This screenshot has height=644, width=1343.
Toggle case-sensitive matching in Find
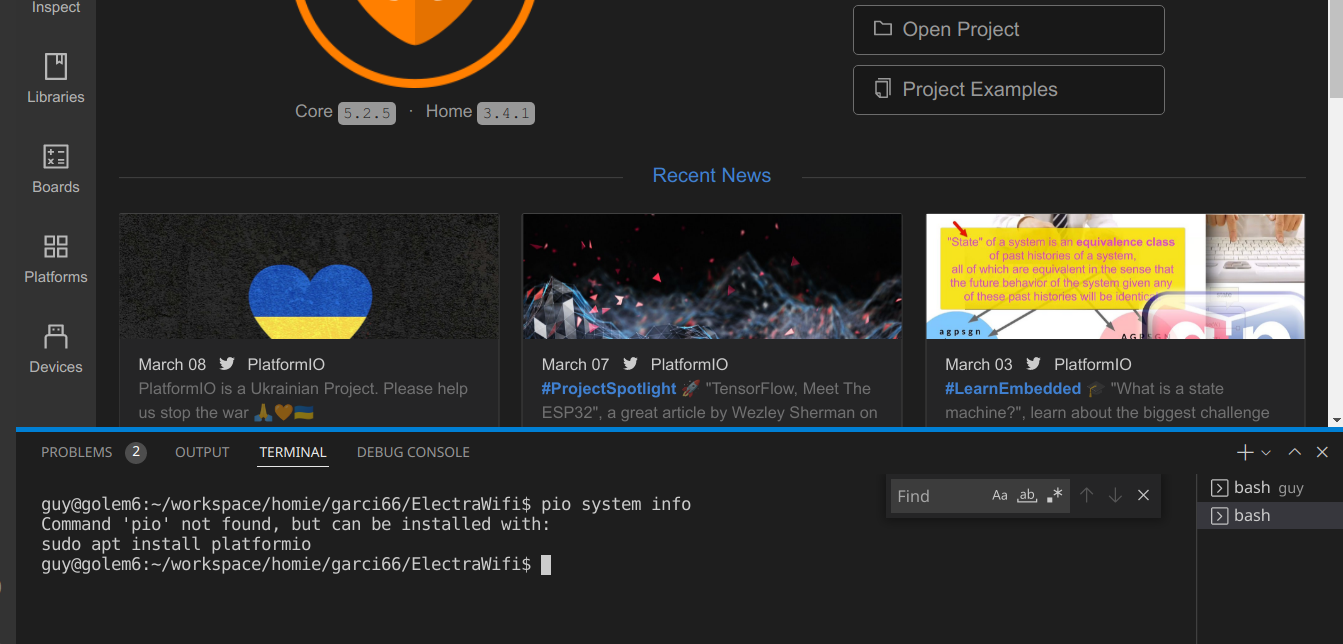[x=999, y=495]
